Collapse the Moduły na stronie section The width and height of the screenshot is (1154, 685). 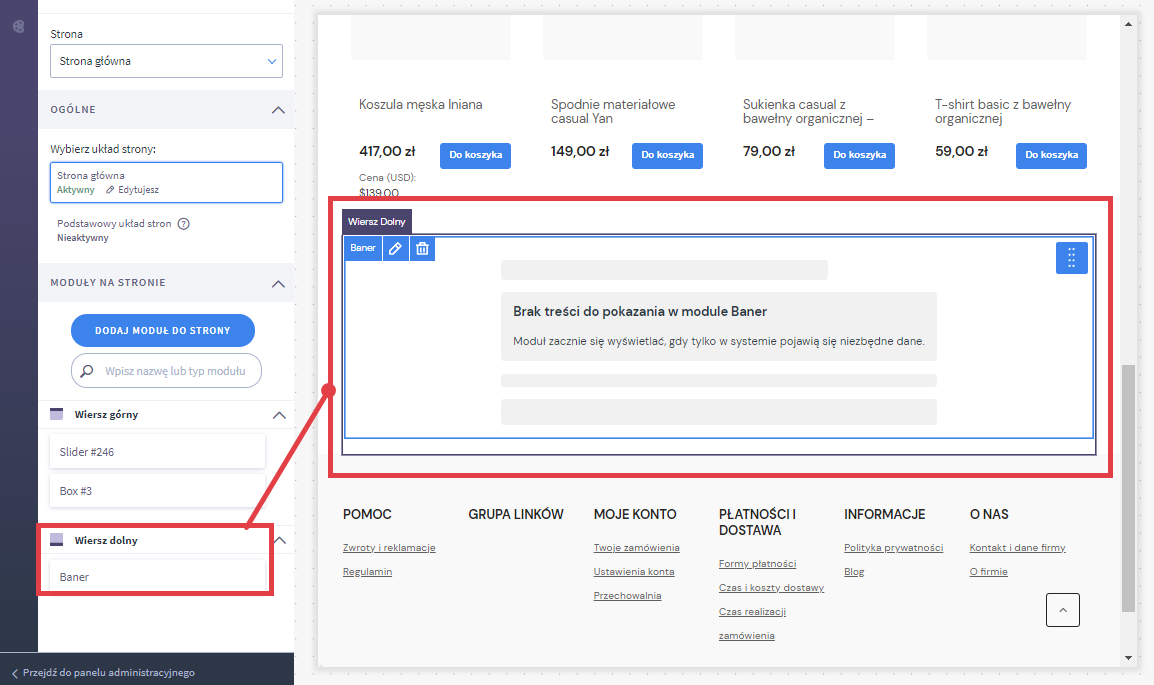coord(278,283)
